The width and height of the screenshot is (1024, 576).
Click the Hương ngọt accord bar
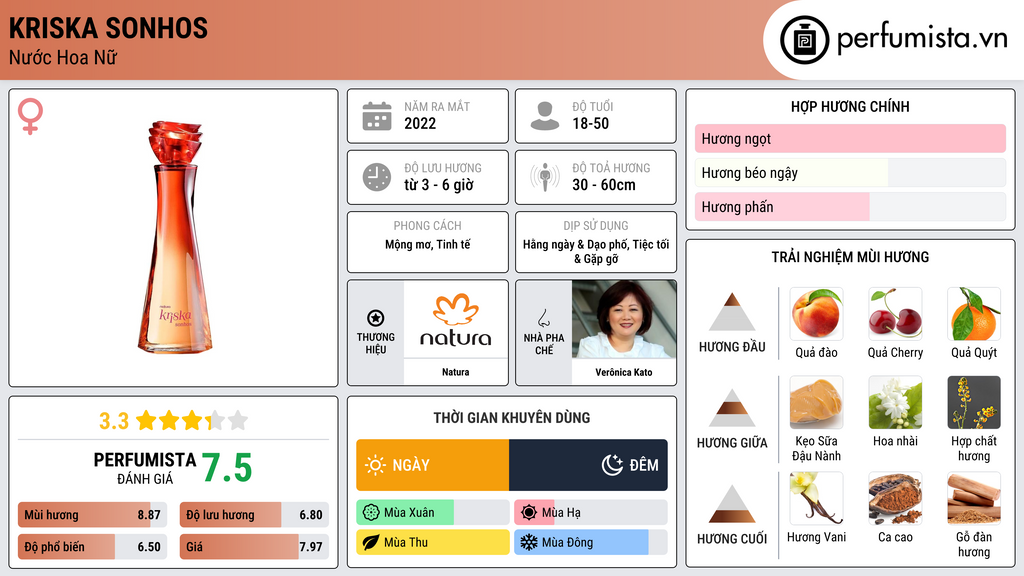coord(850,138)
